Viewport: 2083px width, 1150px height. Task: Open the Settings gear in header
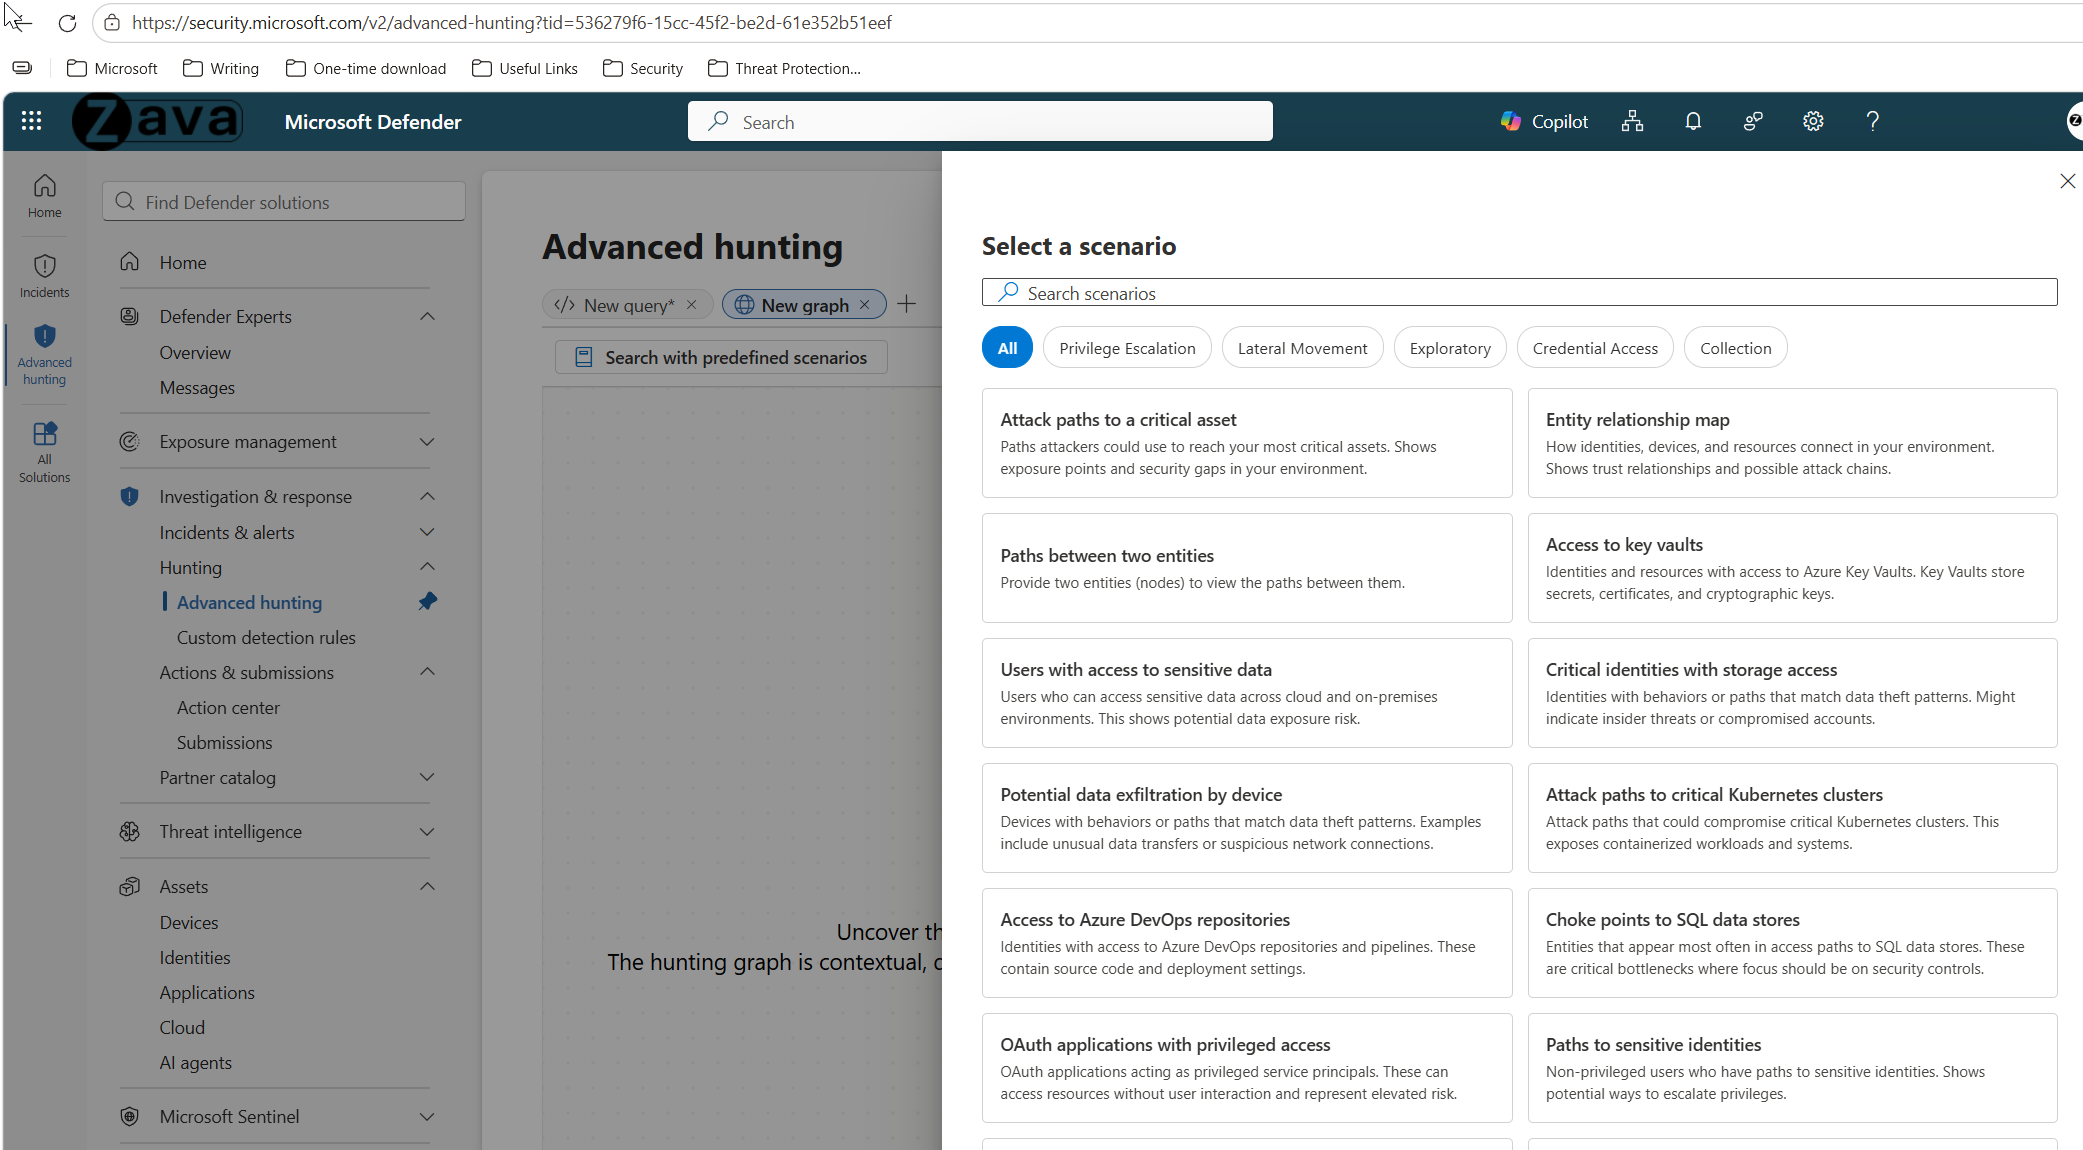point(1812,121)
